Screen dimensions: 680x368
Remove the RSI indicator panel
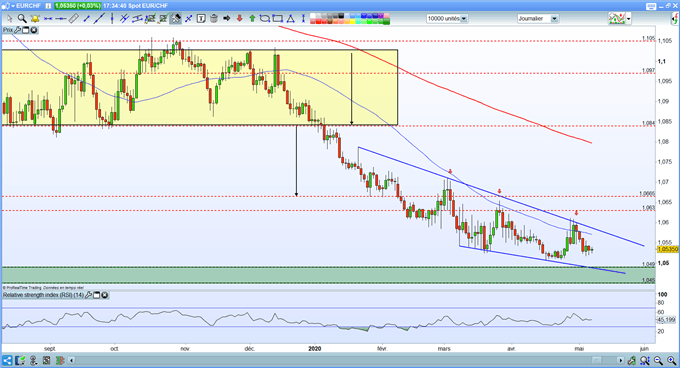click(105, 295)
